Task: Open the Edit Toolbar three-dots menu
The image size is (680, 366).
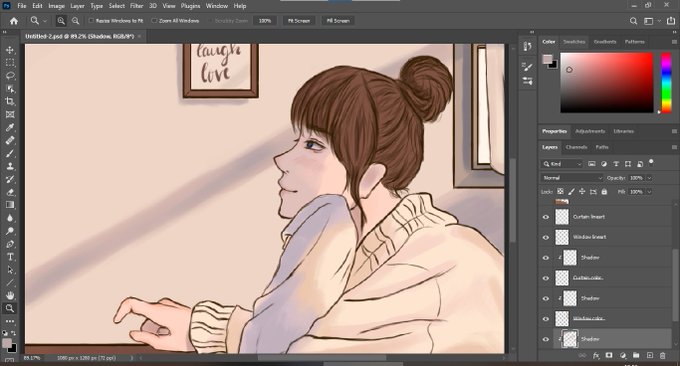Action: point(10,321)
